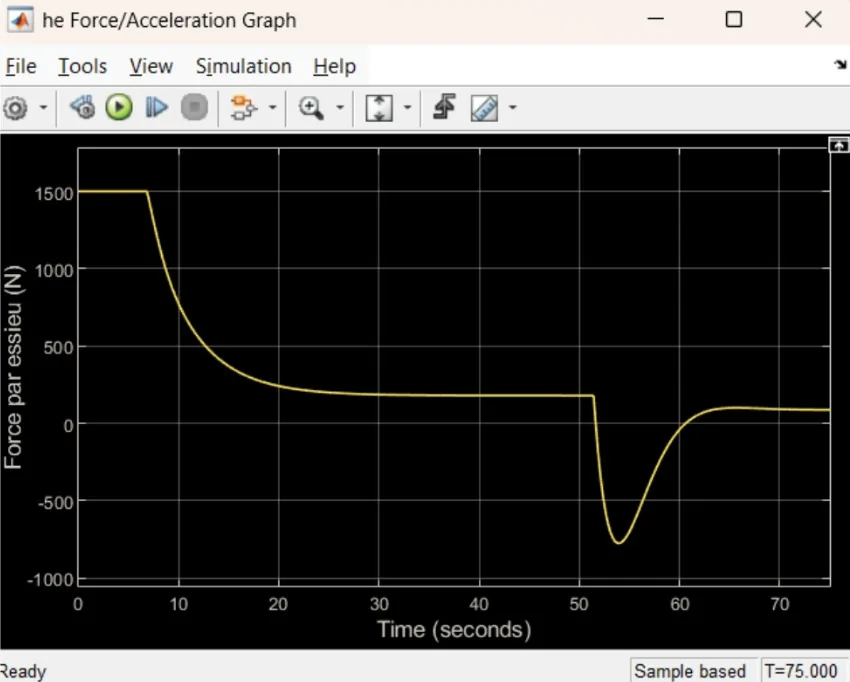Click the dock arrow at menu bar's right end
The width and height of the screenshot is (850, 682).
click(x=840, y=65)
